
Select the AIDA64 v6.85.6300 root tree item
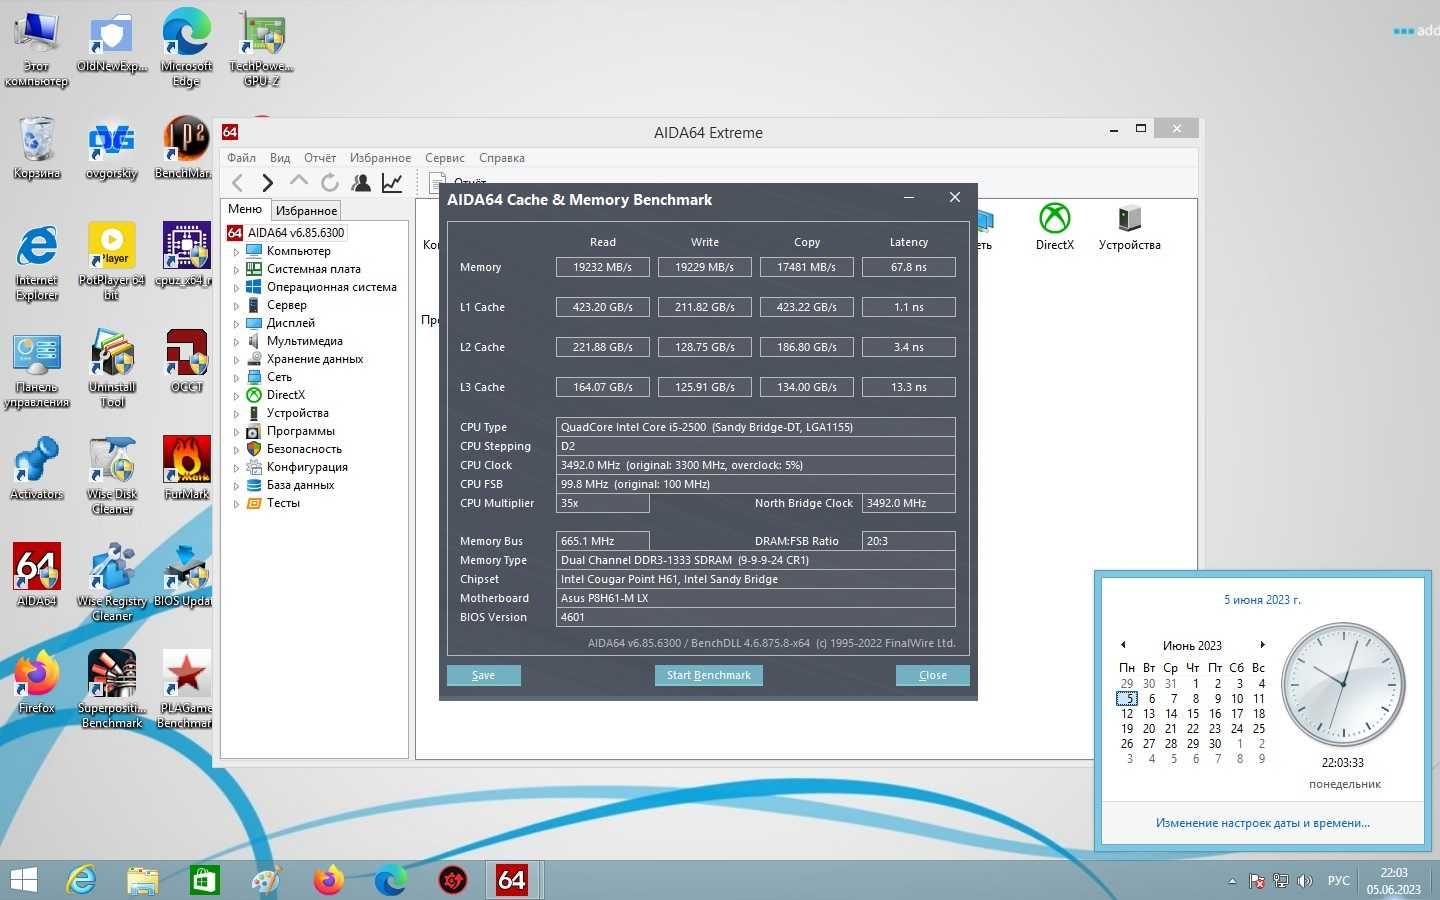pos(287,233)
